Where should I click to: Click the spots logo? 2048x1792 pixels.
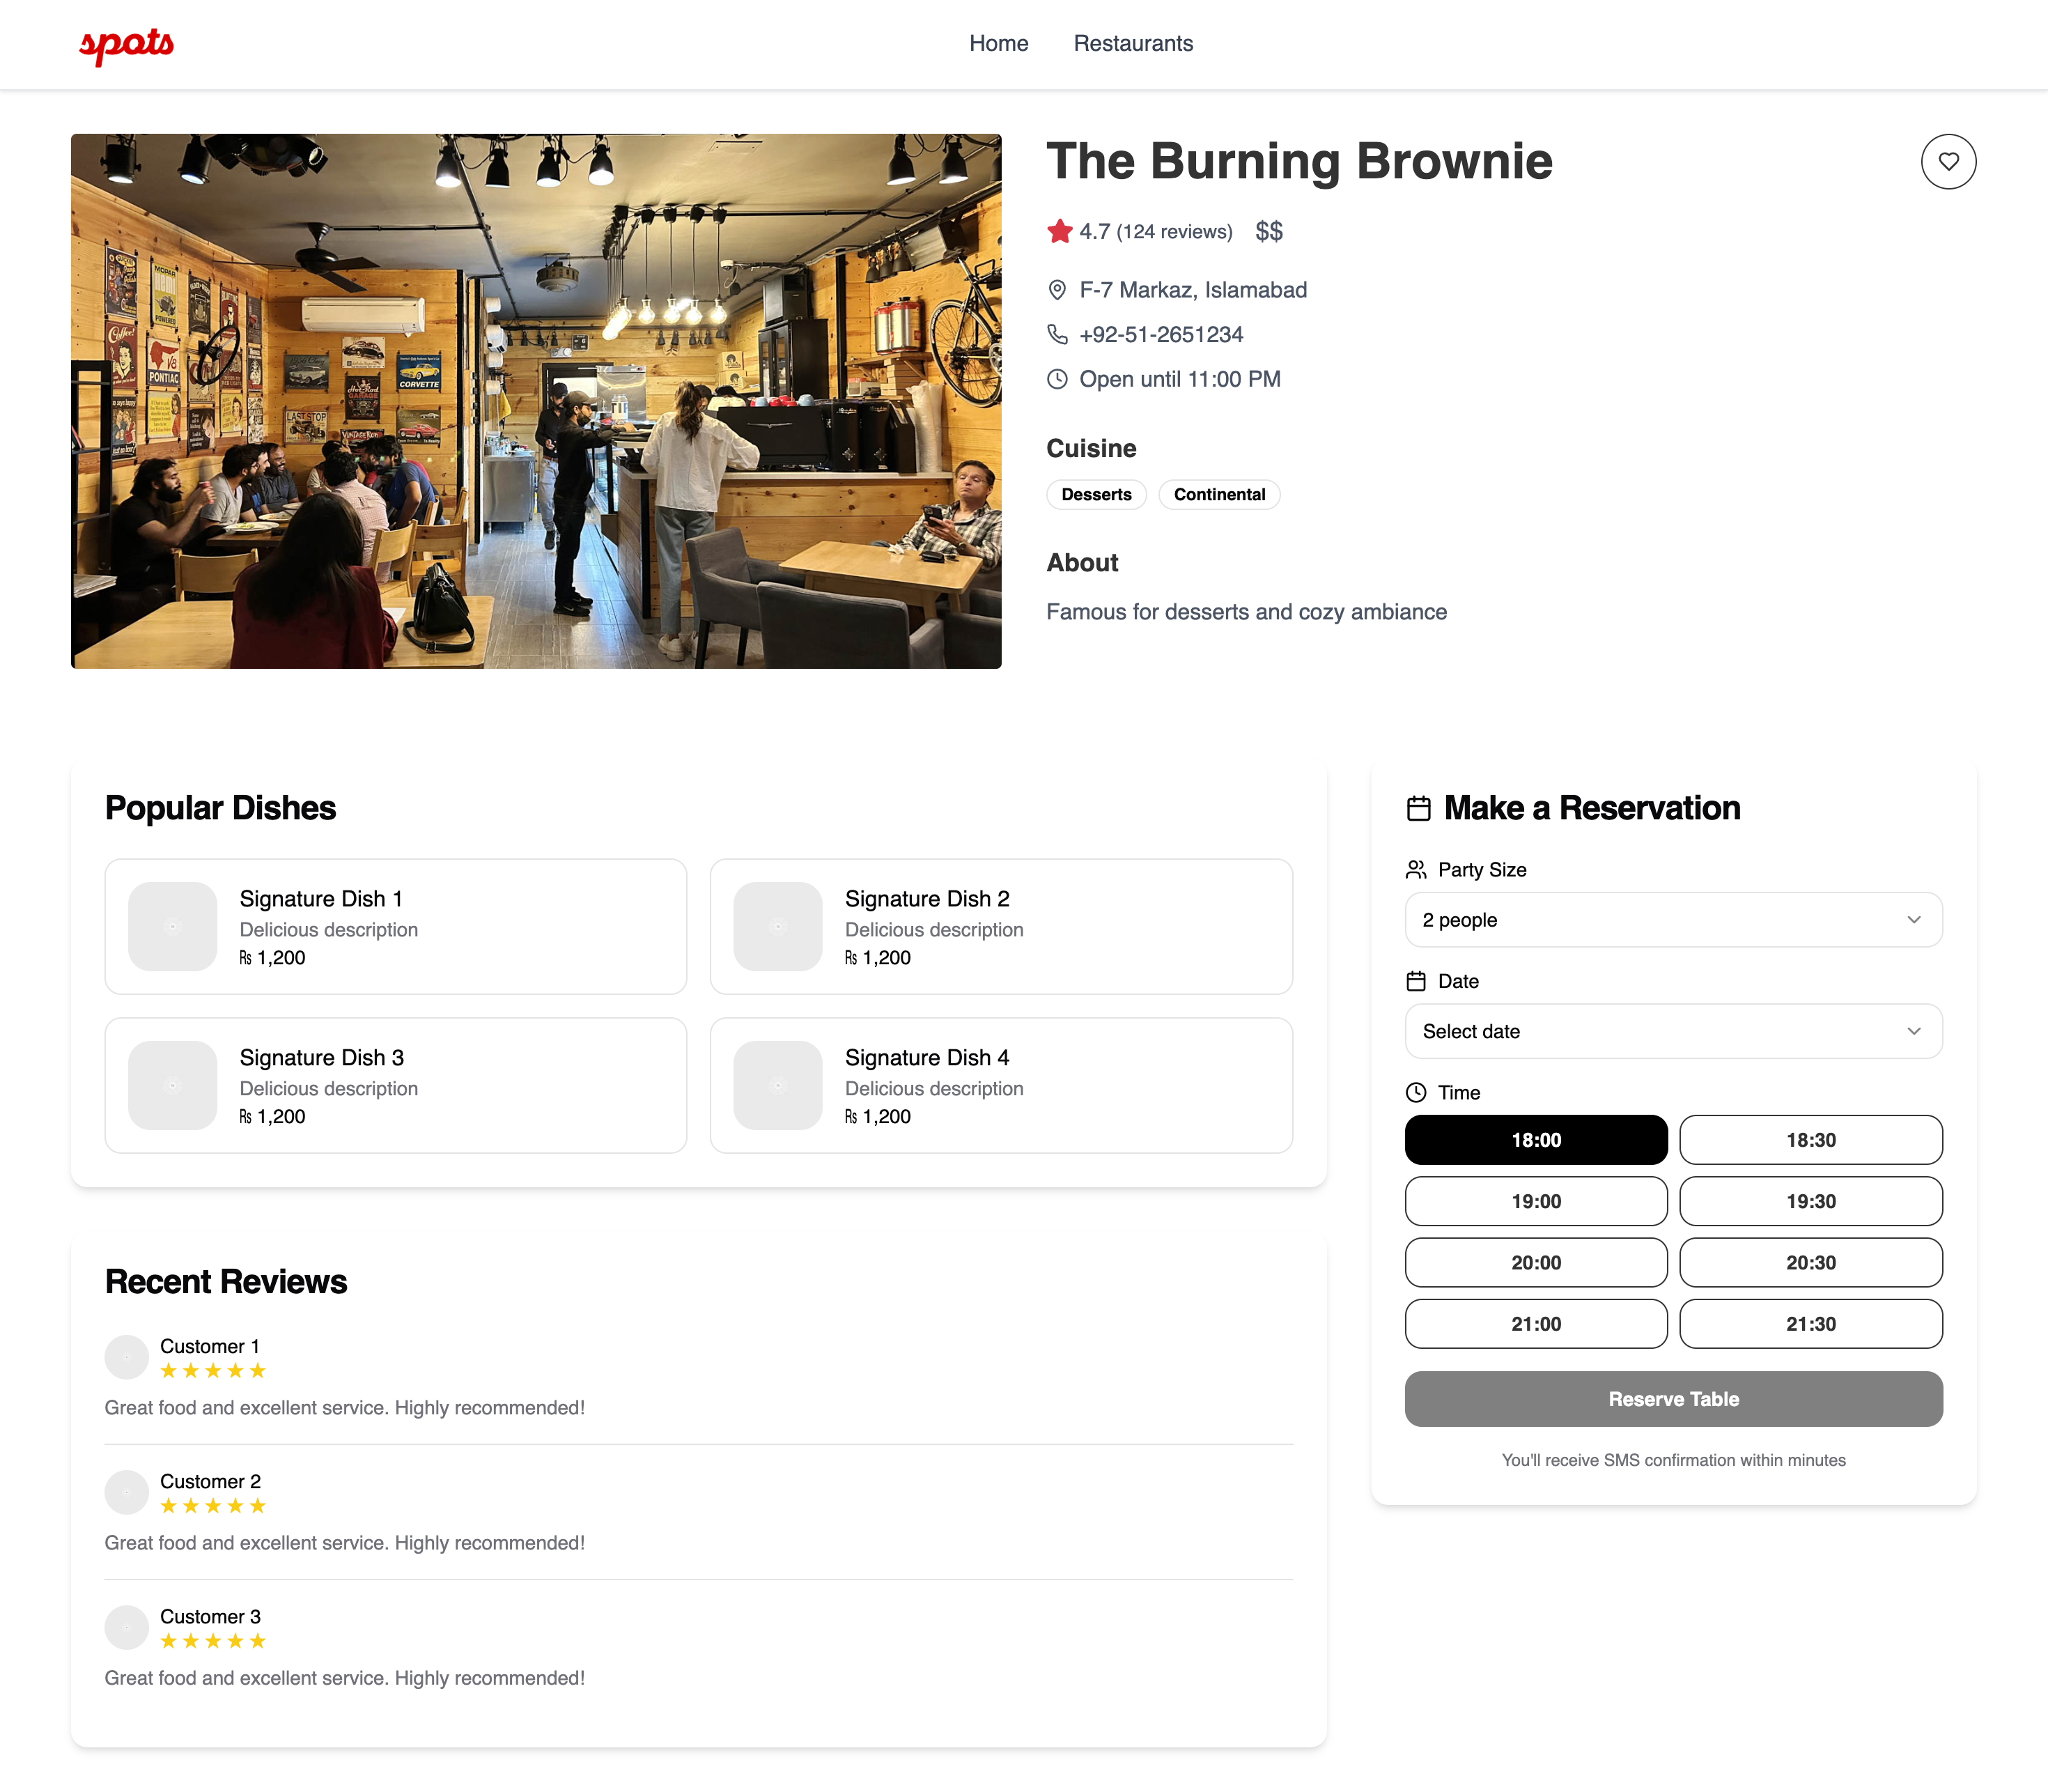coord(126,44)
